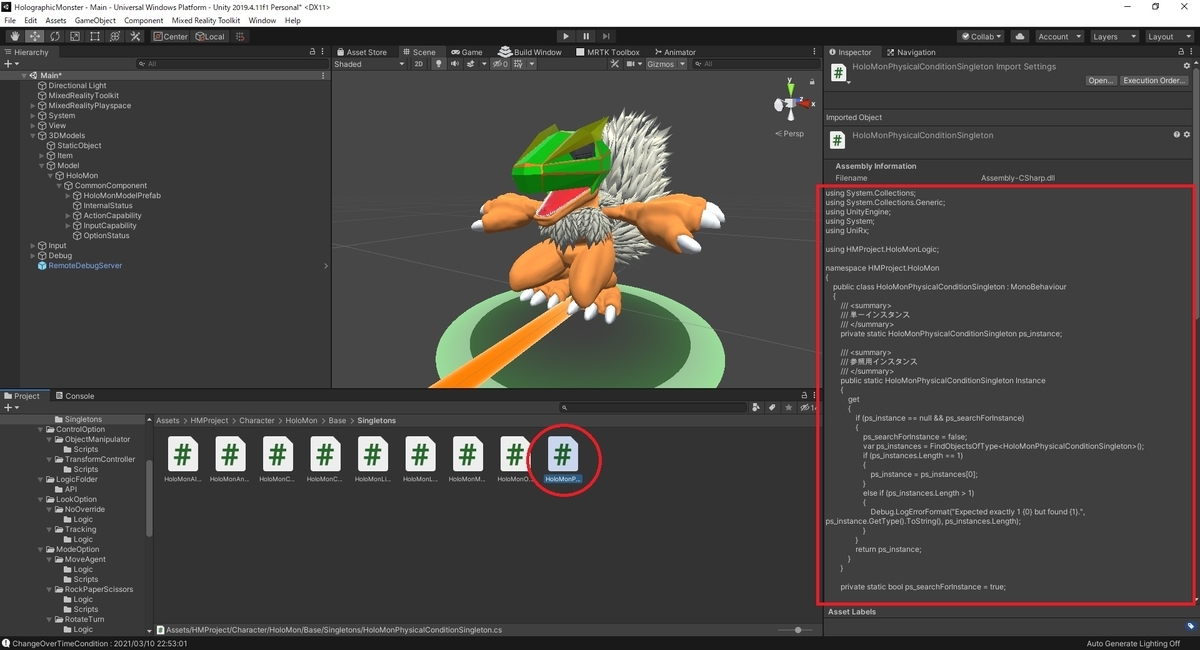Open Hierarchy create plus menu
Screen dimensions: 1200x650
[11, 64]
